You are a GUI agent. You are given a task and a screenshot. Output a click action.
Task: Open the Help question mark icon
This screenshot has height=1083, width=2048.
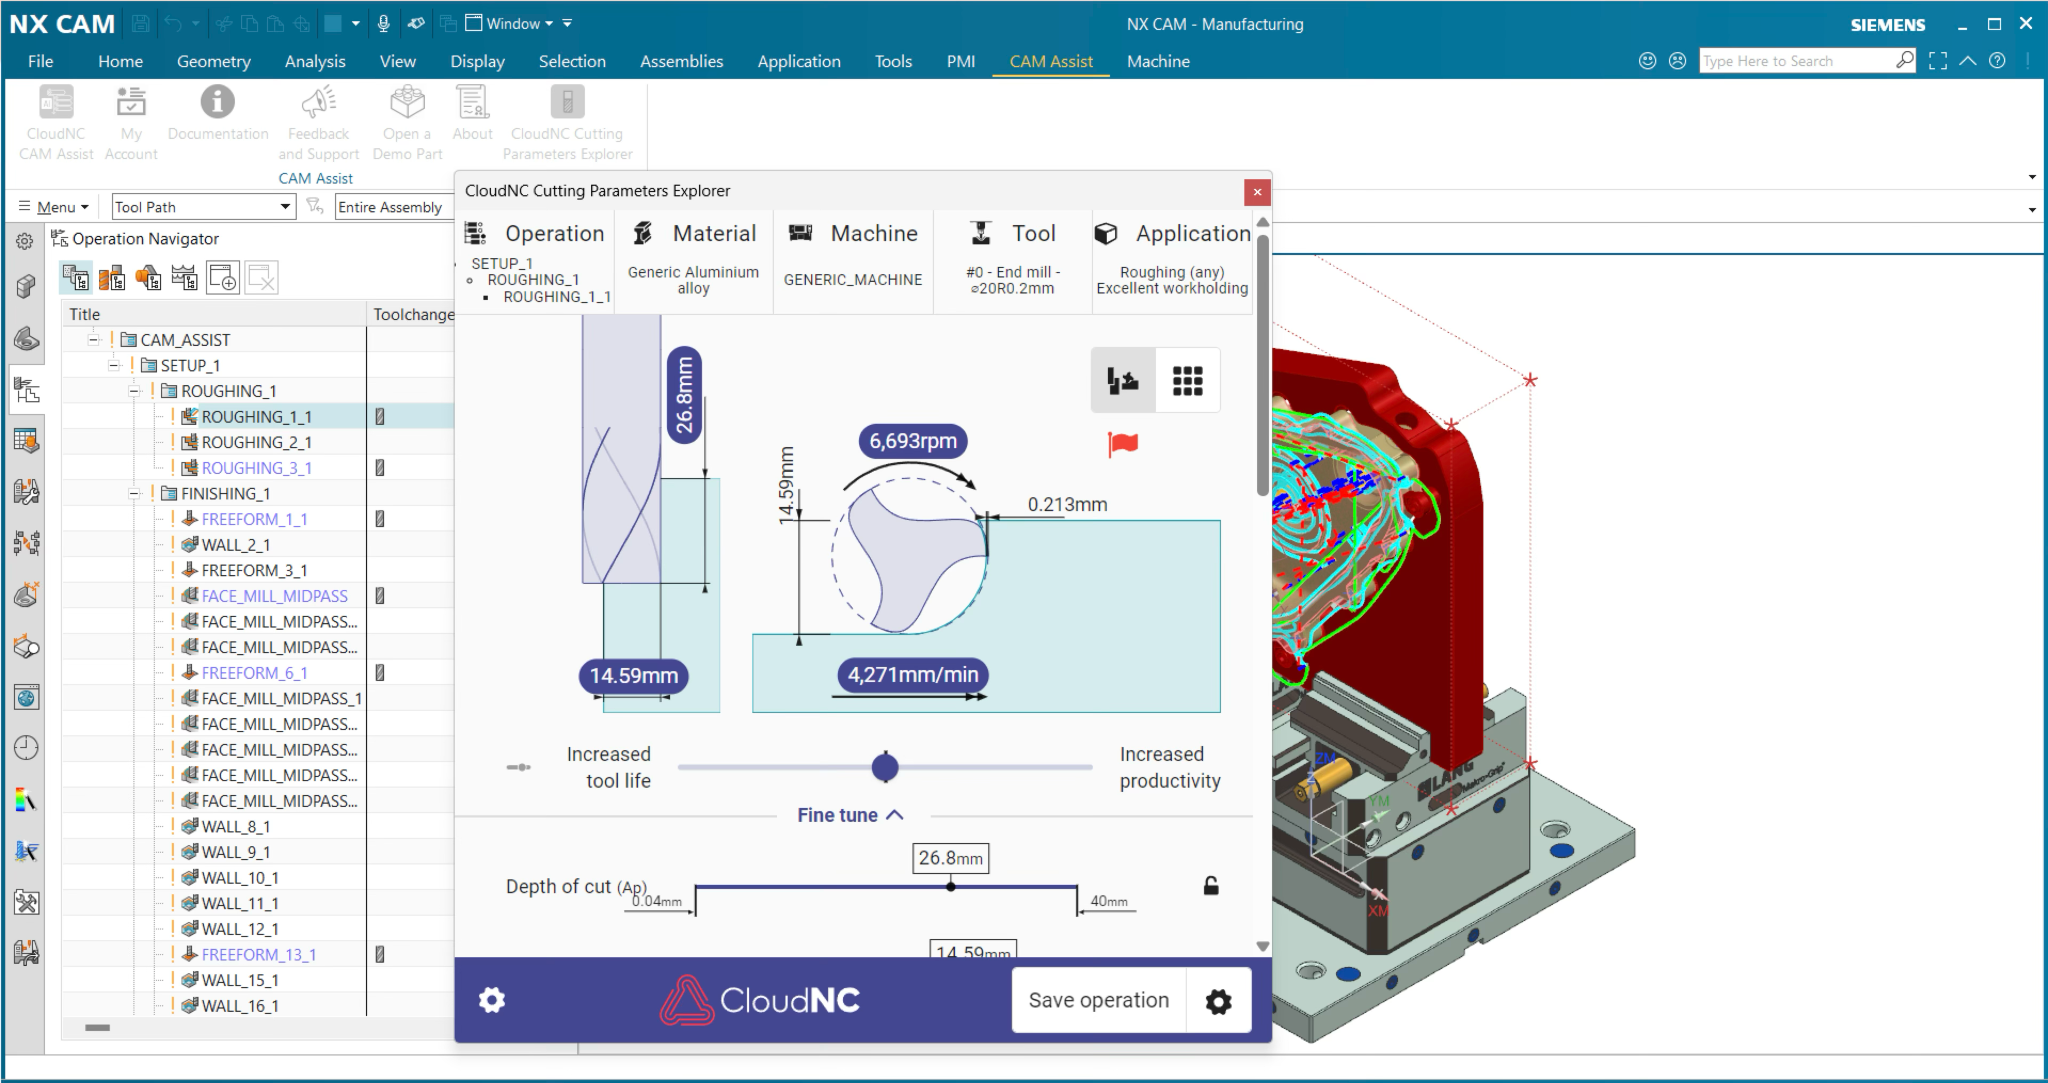tap(1997, 61)
